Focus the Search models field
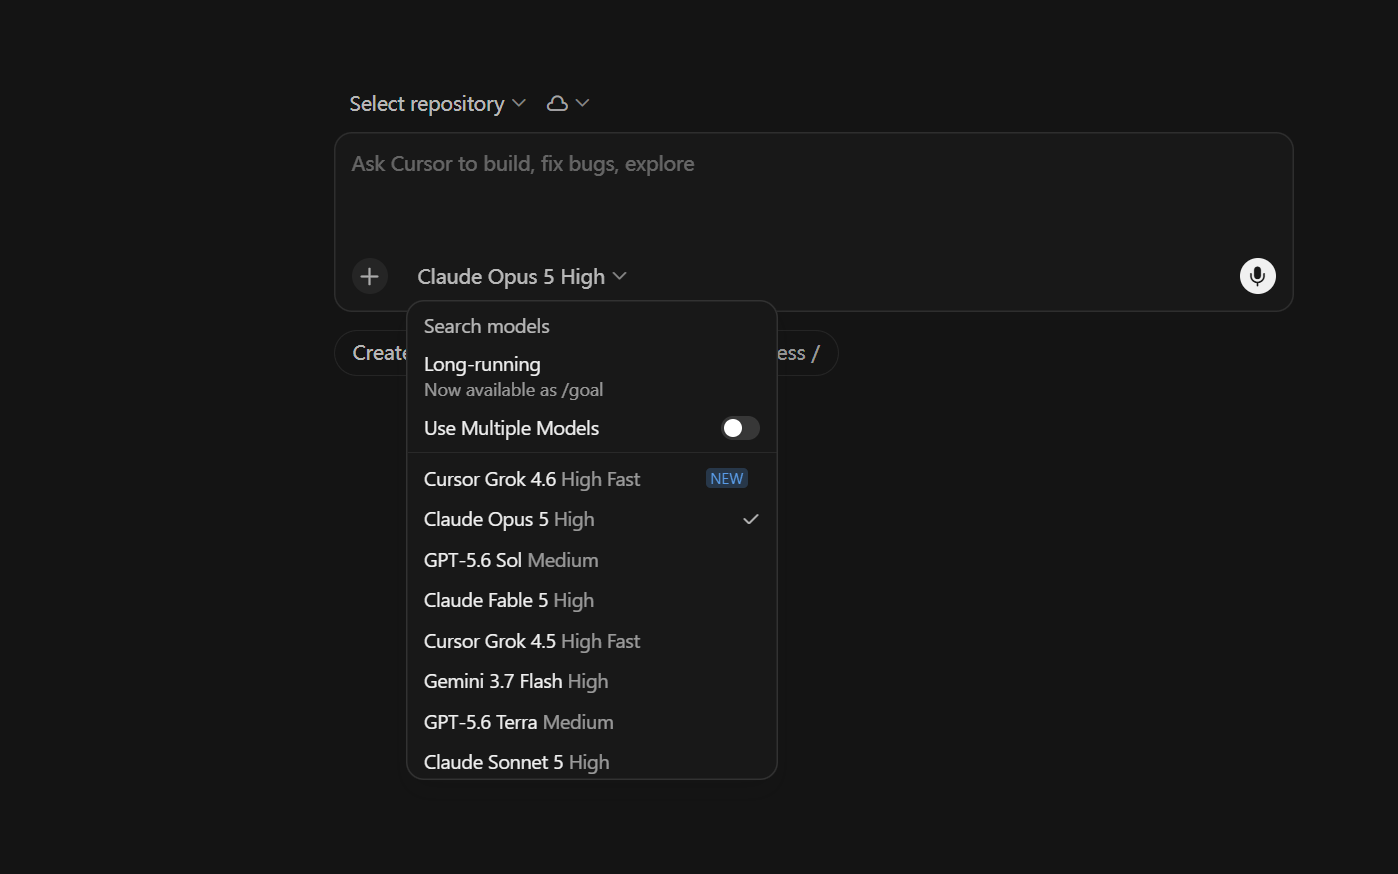The image size is (1398, 874). click(x=592, y=326)
